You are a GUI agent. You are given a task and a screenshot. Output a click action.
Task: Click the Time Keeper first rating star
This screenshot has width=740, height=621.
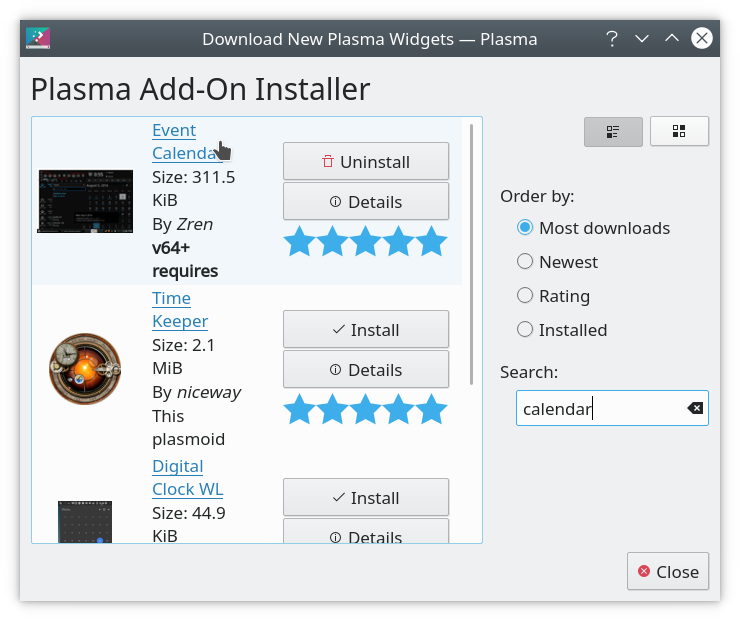pyautogui.click(x=299, y=409)
